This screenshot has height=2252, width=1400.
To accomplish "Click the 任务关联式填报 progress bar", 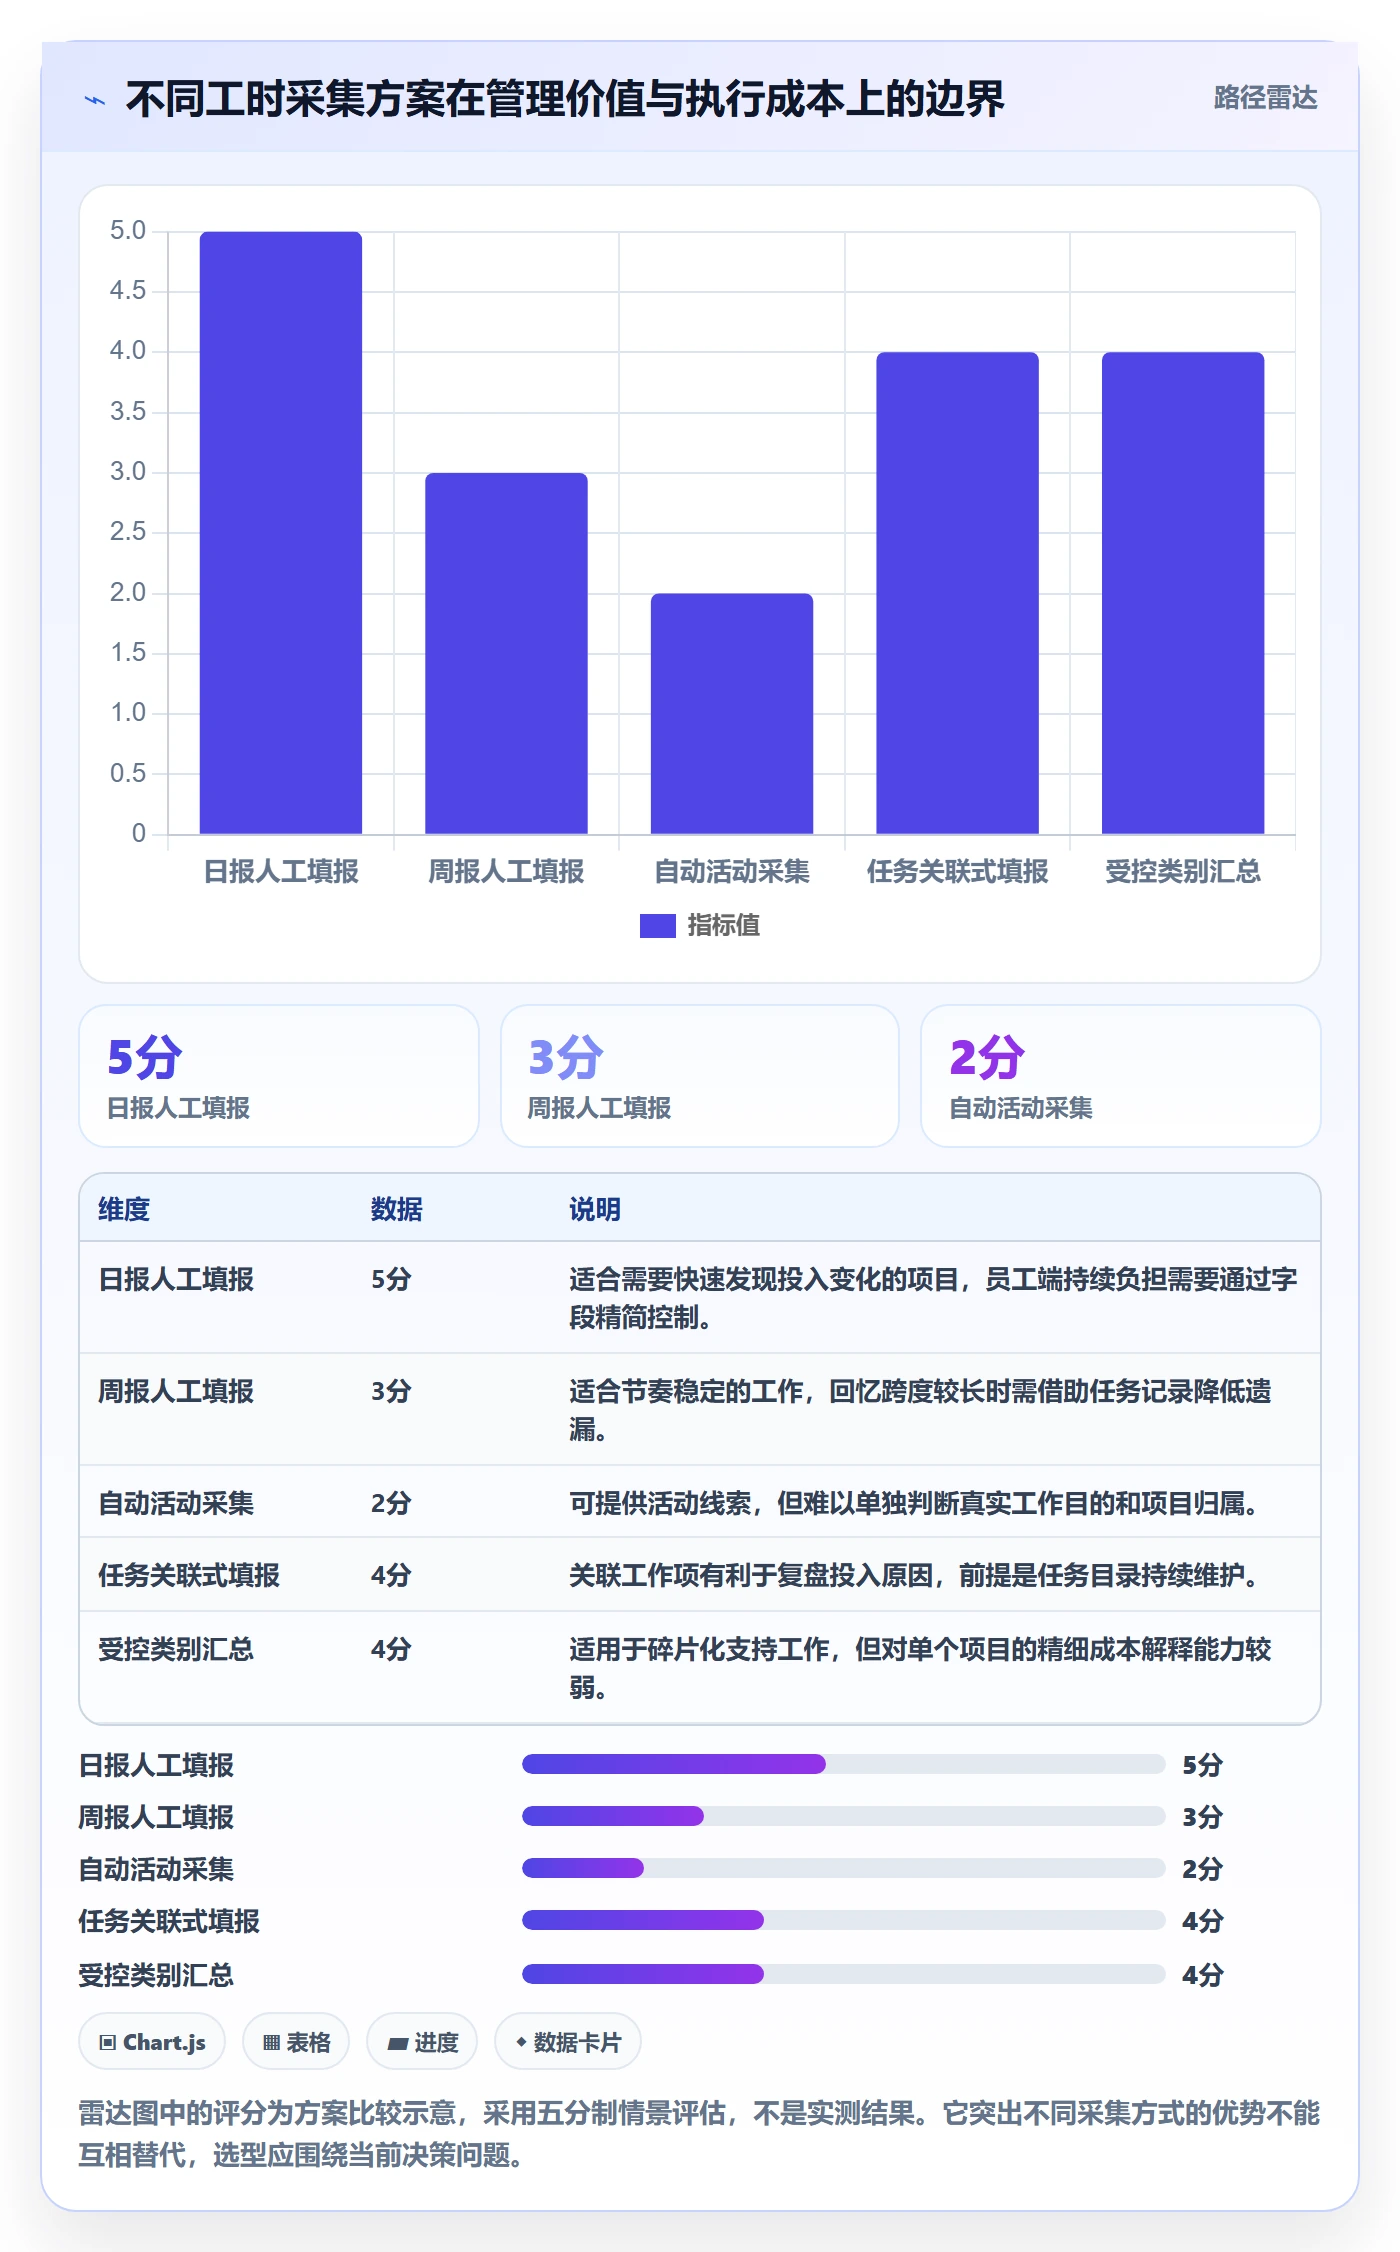I will click(843, 1920).
